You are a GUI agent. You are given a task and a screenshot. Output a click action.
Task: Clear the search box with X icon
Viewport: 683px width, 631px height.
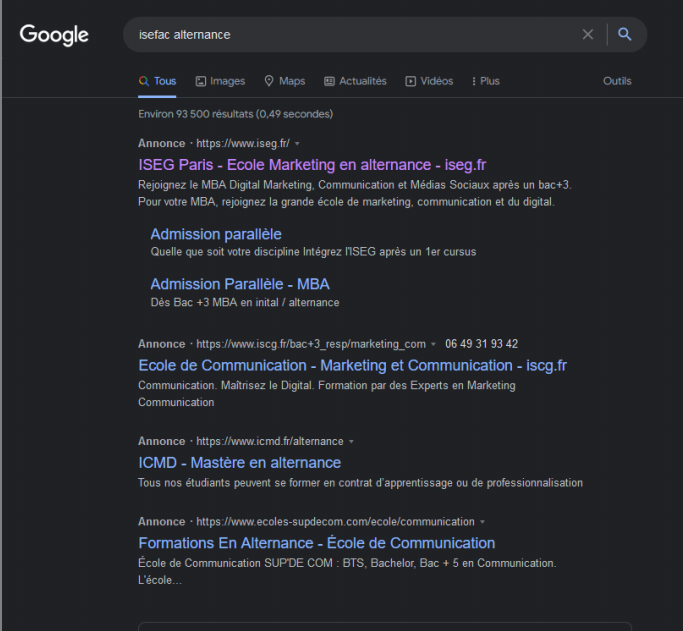588,34
